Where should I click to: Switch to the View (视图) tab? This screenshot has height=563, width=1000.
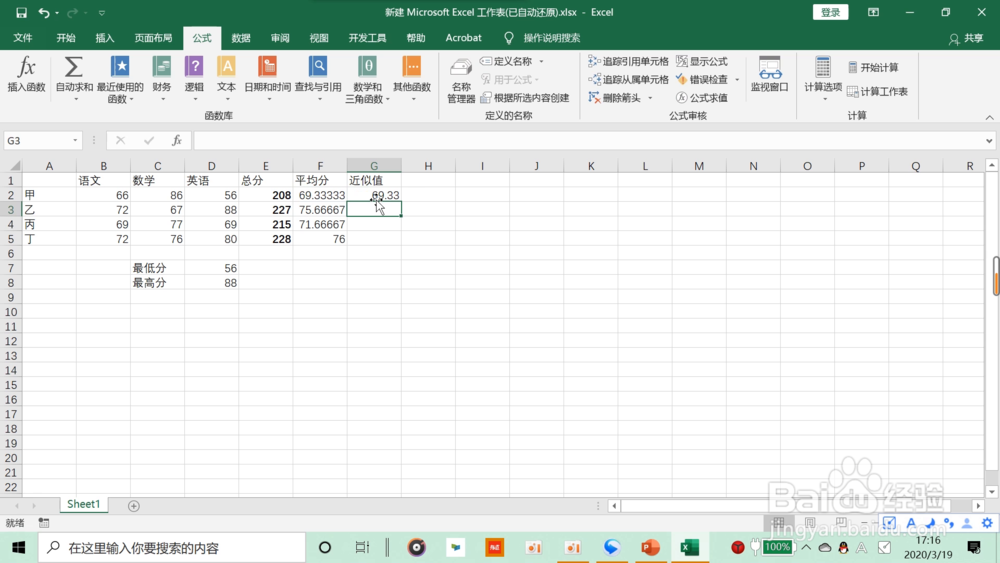coord(319,38)
